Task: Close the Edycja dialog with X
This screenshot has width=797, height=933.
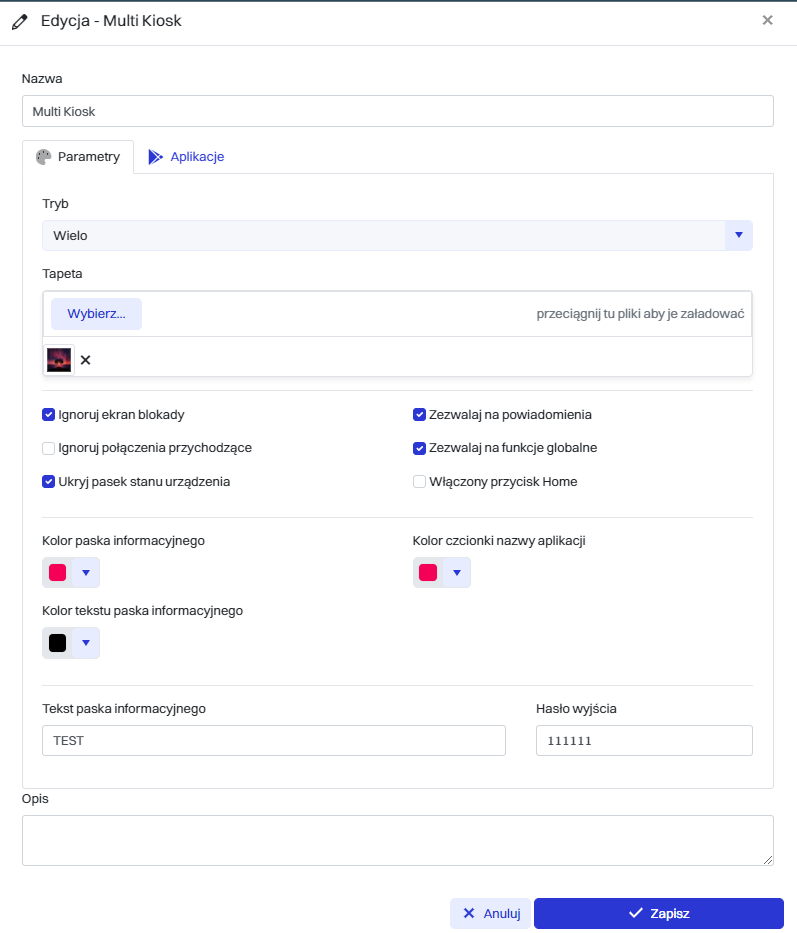Action: tap(767, 20)
